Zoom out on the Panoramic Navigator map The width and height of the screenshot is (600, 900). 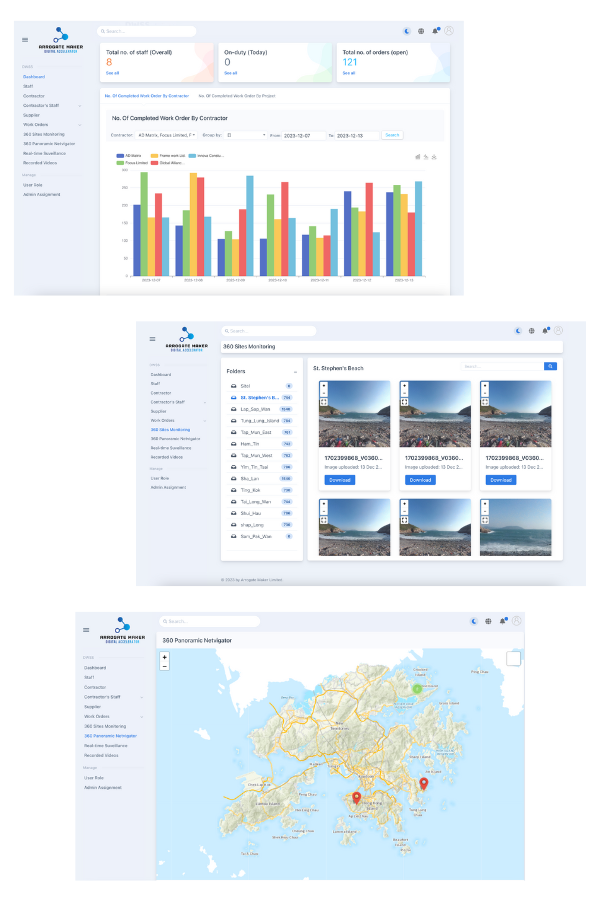165,665
